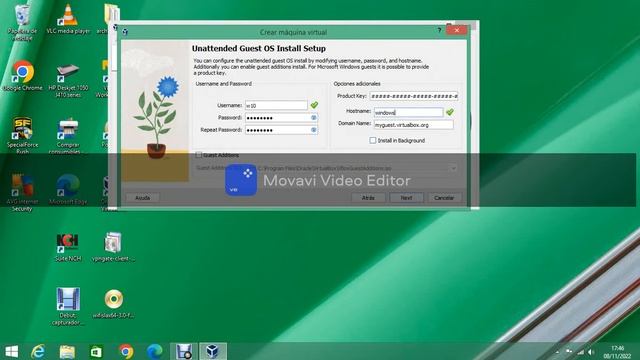
Task: Show password in the Password field
Action: coord(313,118)
